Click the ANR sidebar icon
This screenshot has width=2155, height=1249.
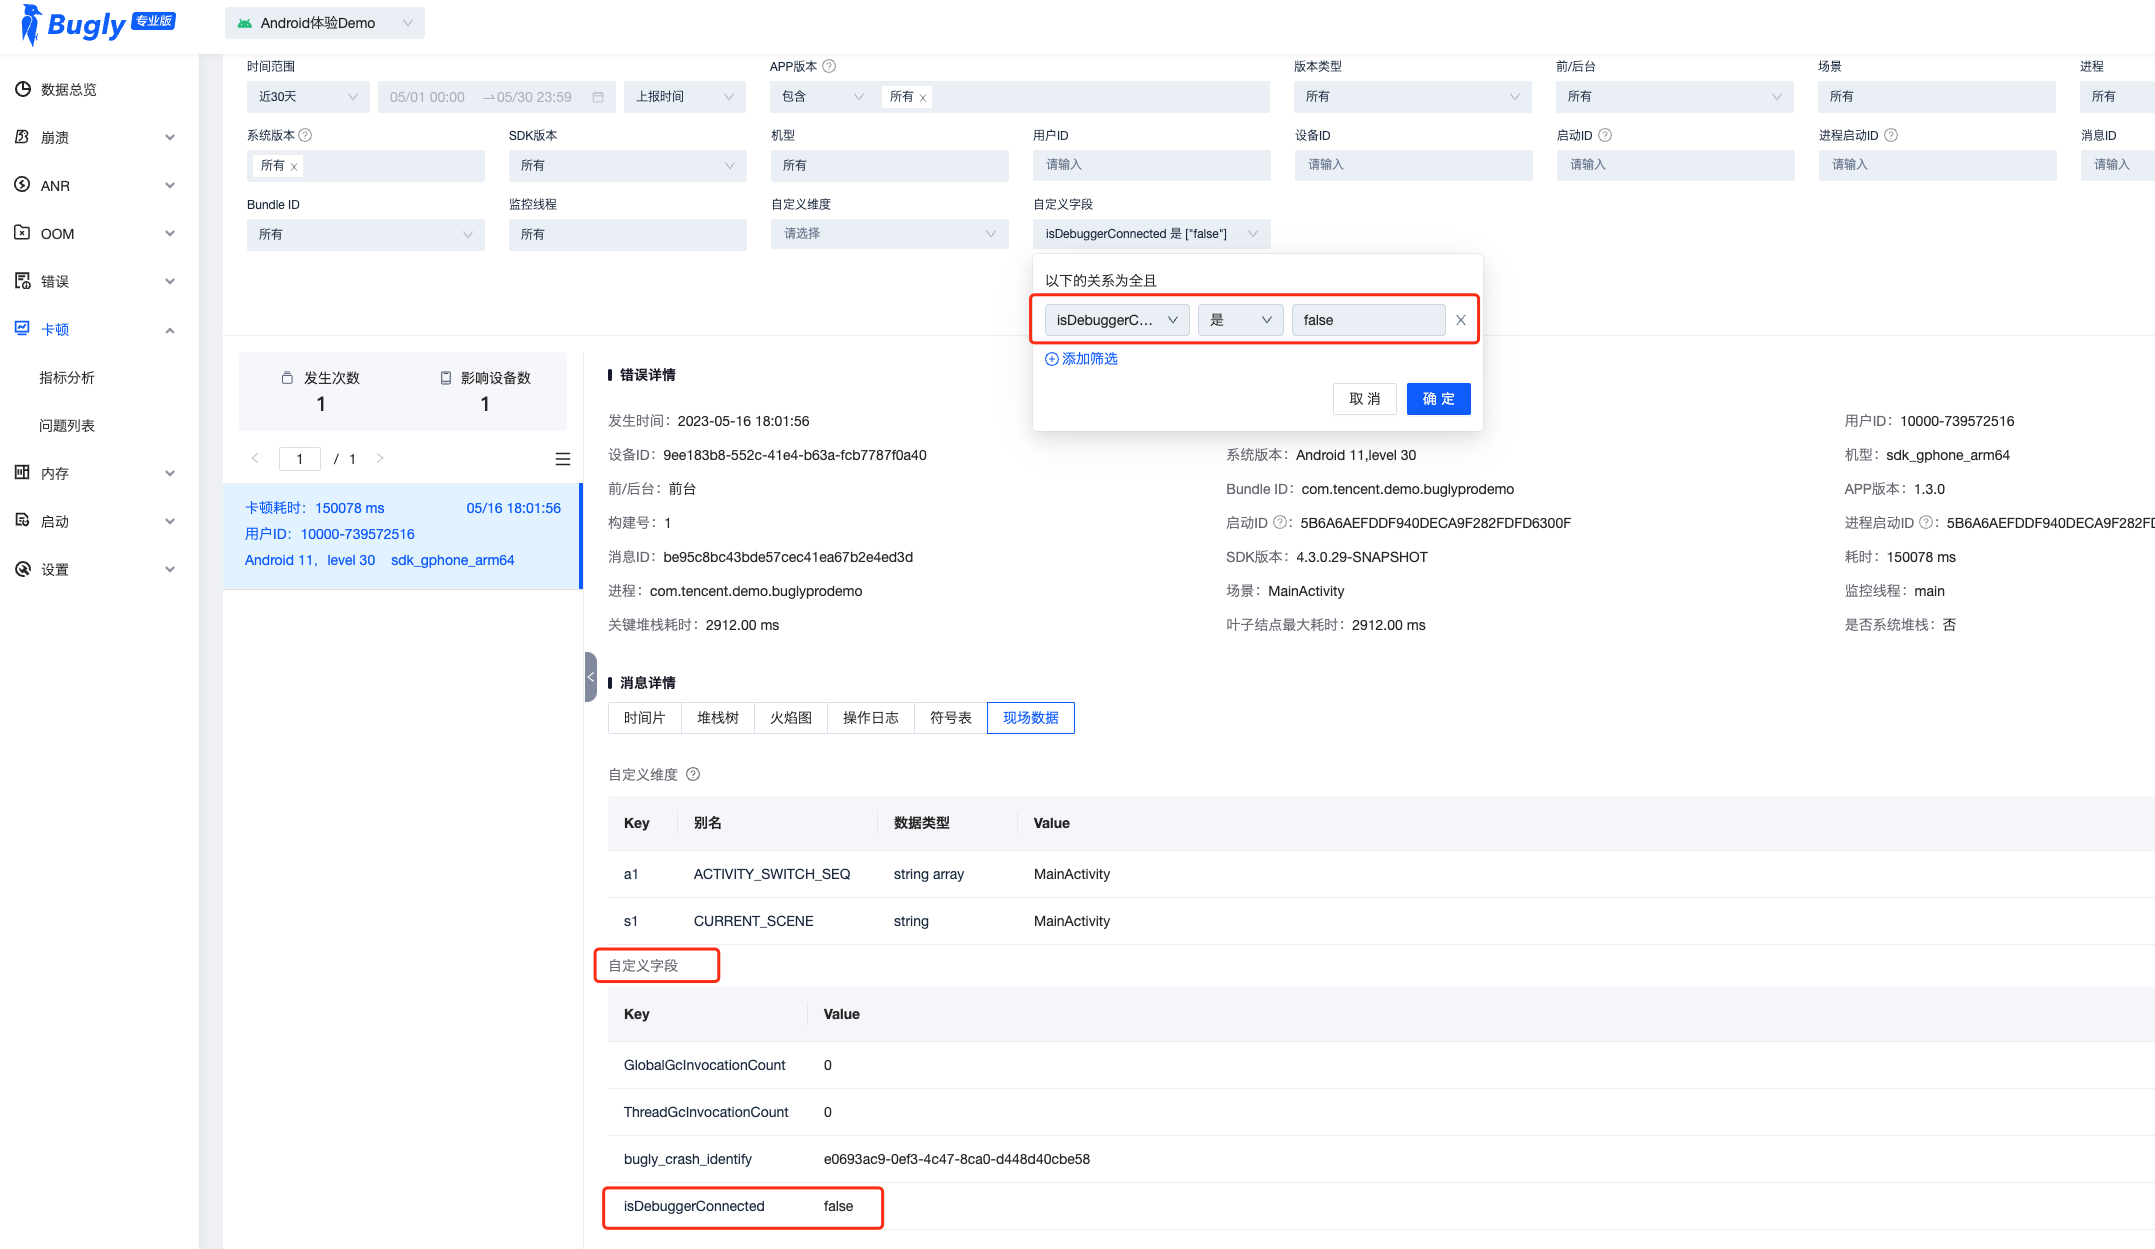click(22, 185)
